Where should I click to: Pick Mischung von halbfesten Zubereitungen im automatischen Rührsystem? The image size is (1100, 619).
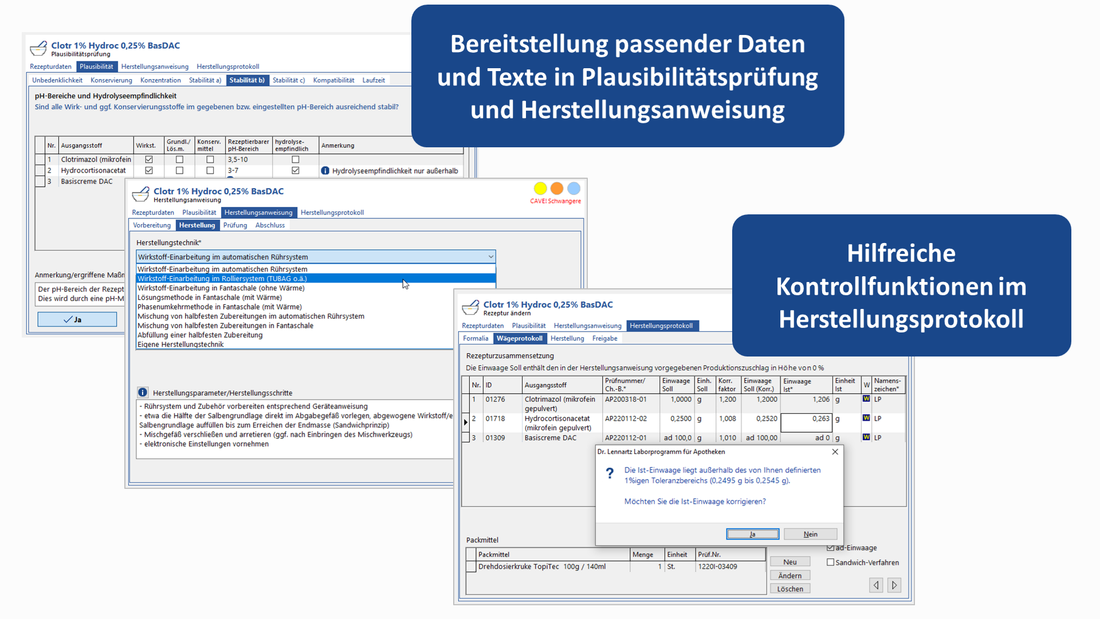point(316,317)
